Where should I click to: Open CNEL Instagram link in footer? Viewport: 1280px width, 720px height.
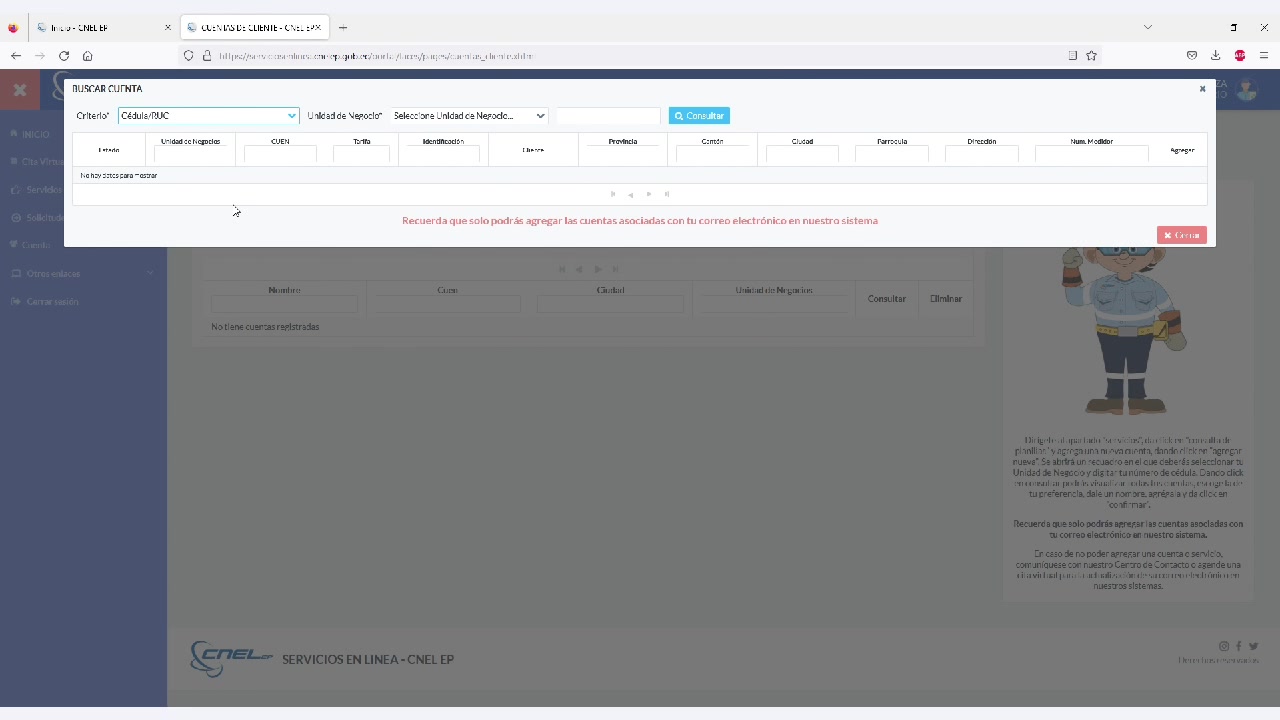(x=1223, y=646)
